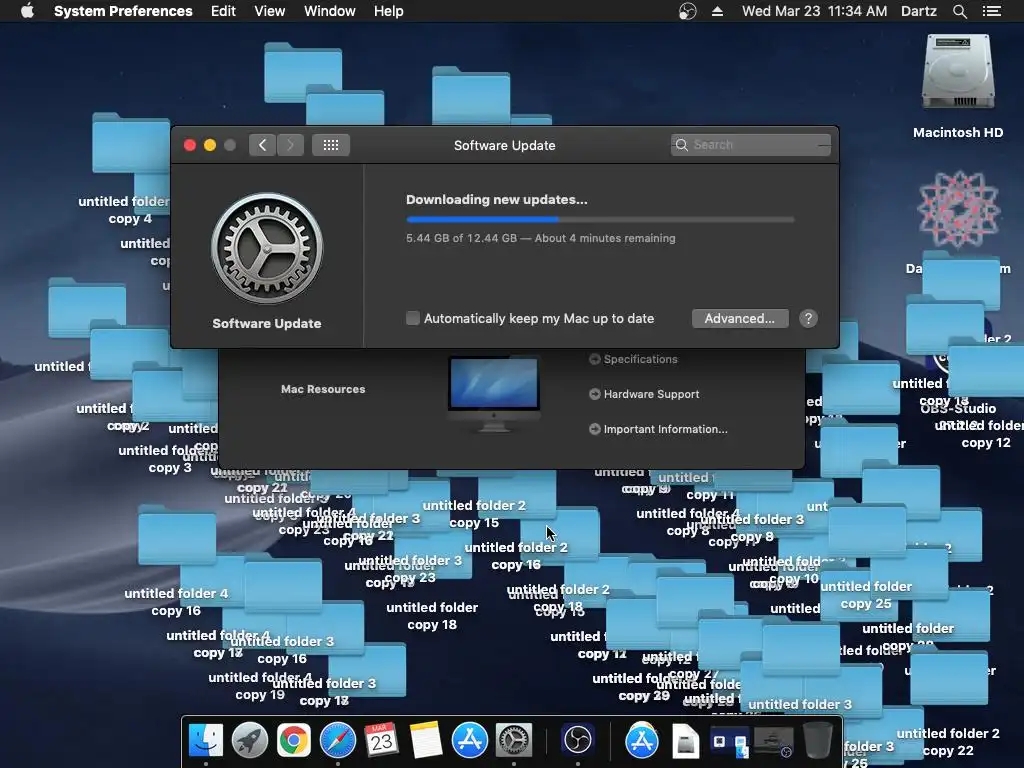
Task: Select untitled folder copy 12
Action: tap(986, 434)
